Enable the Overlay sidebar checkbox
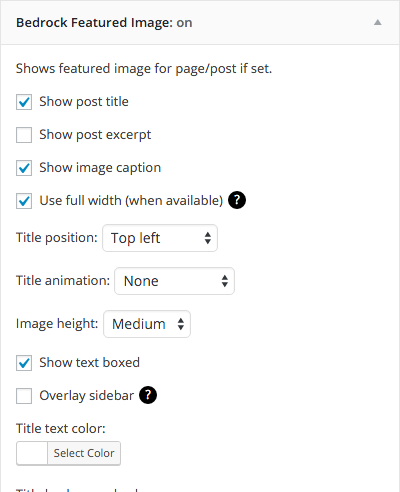 (24, 396)
